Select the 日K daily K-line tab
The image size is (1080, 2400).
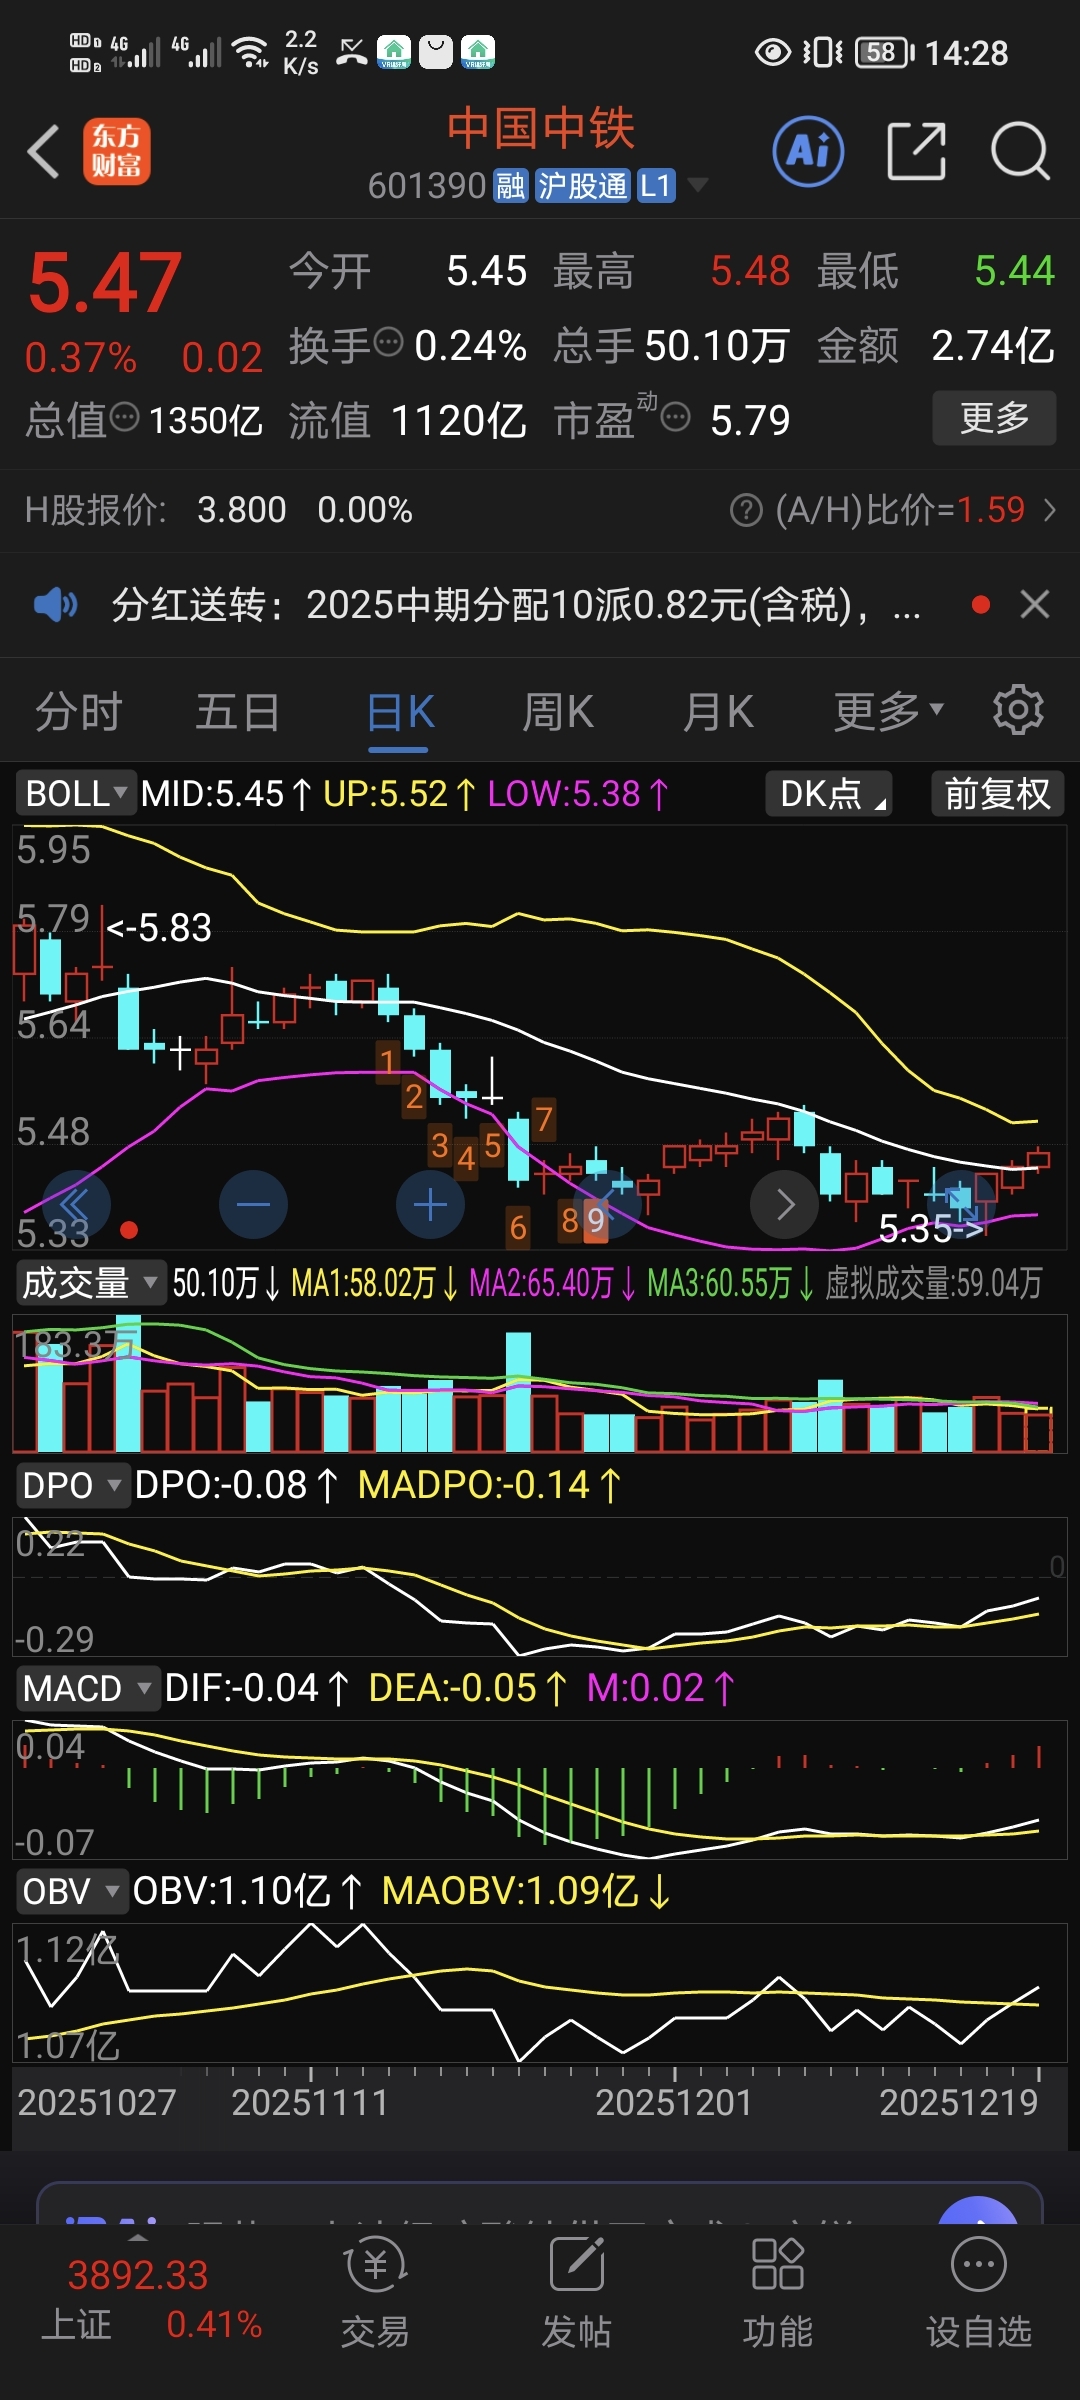[399, 712]
